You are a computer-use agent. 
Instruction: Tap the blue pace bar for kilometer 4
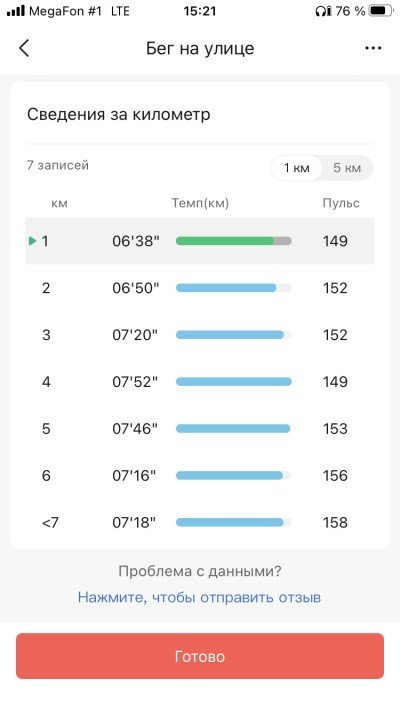point(234,382)
